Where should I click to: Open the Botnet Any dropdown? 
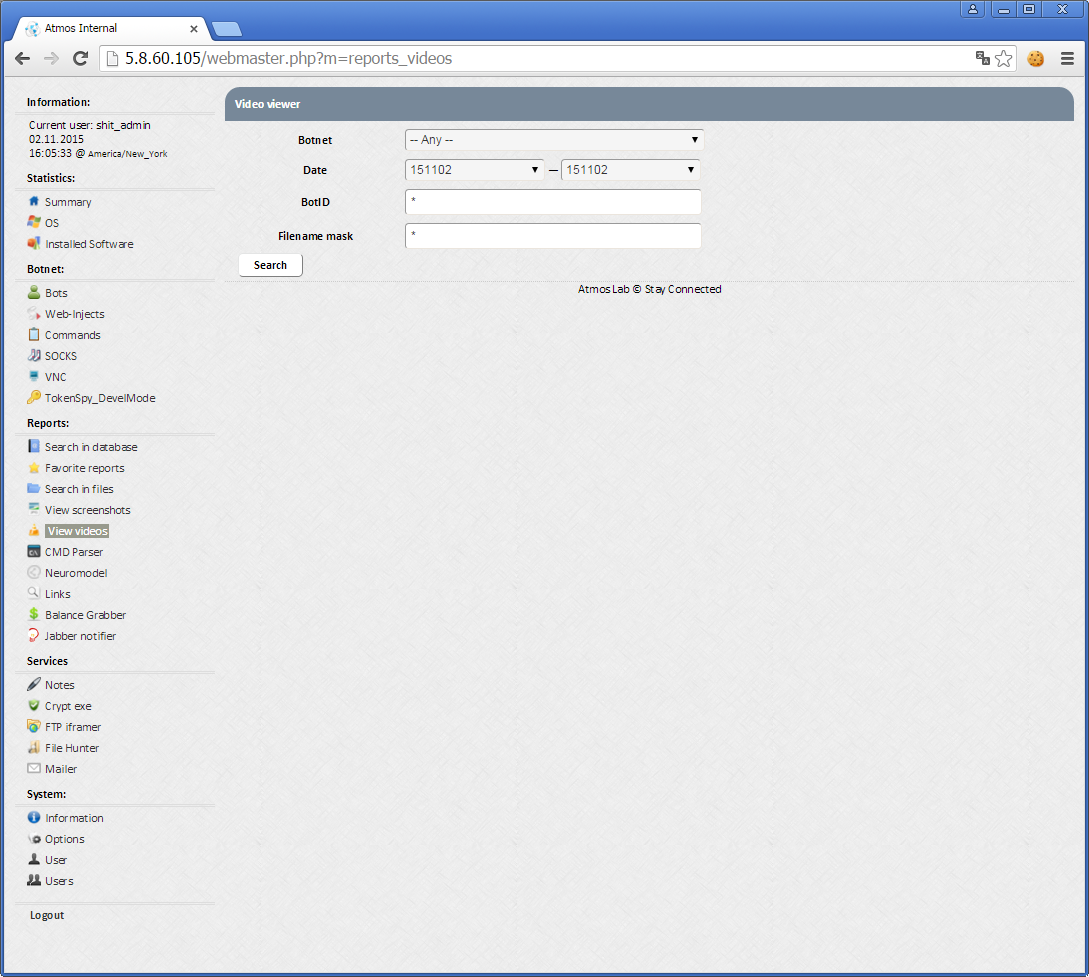[554, 140]
